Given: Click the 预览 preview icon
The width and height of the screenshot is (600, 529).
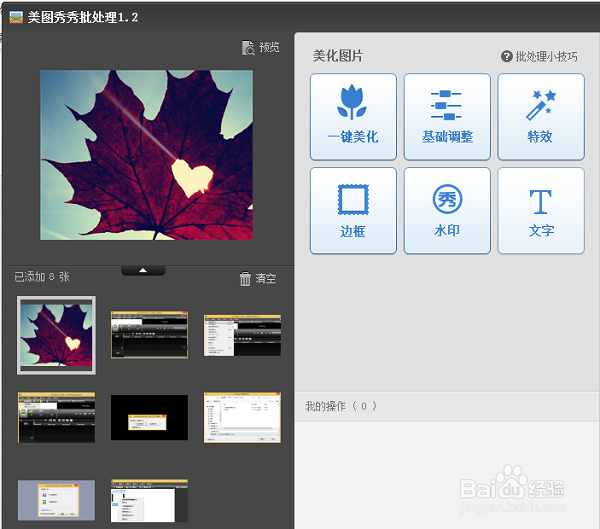Looking at the screenshot, I should coord(248,48).
